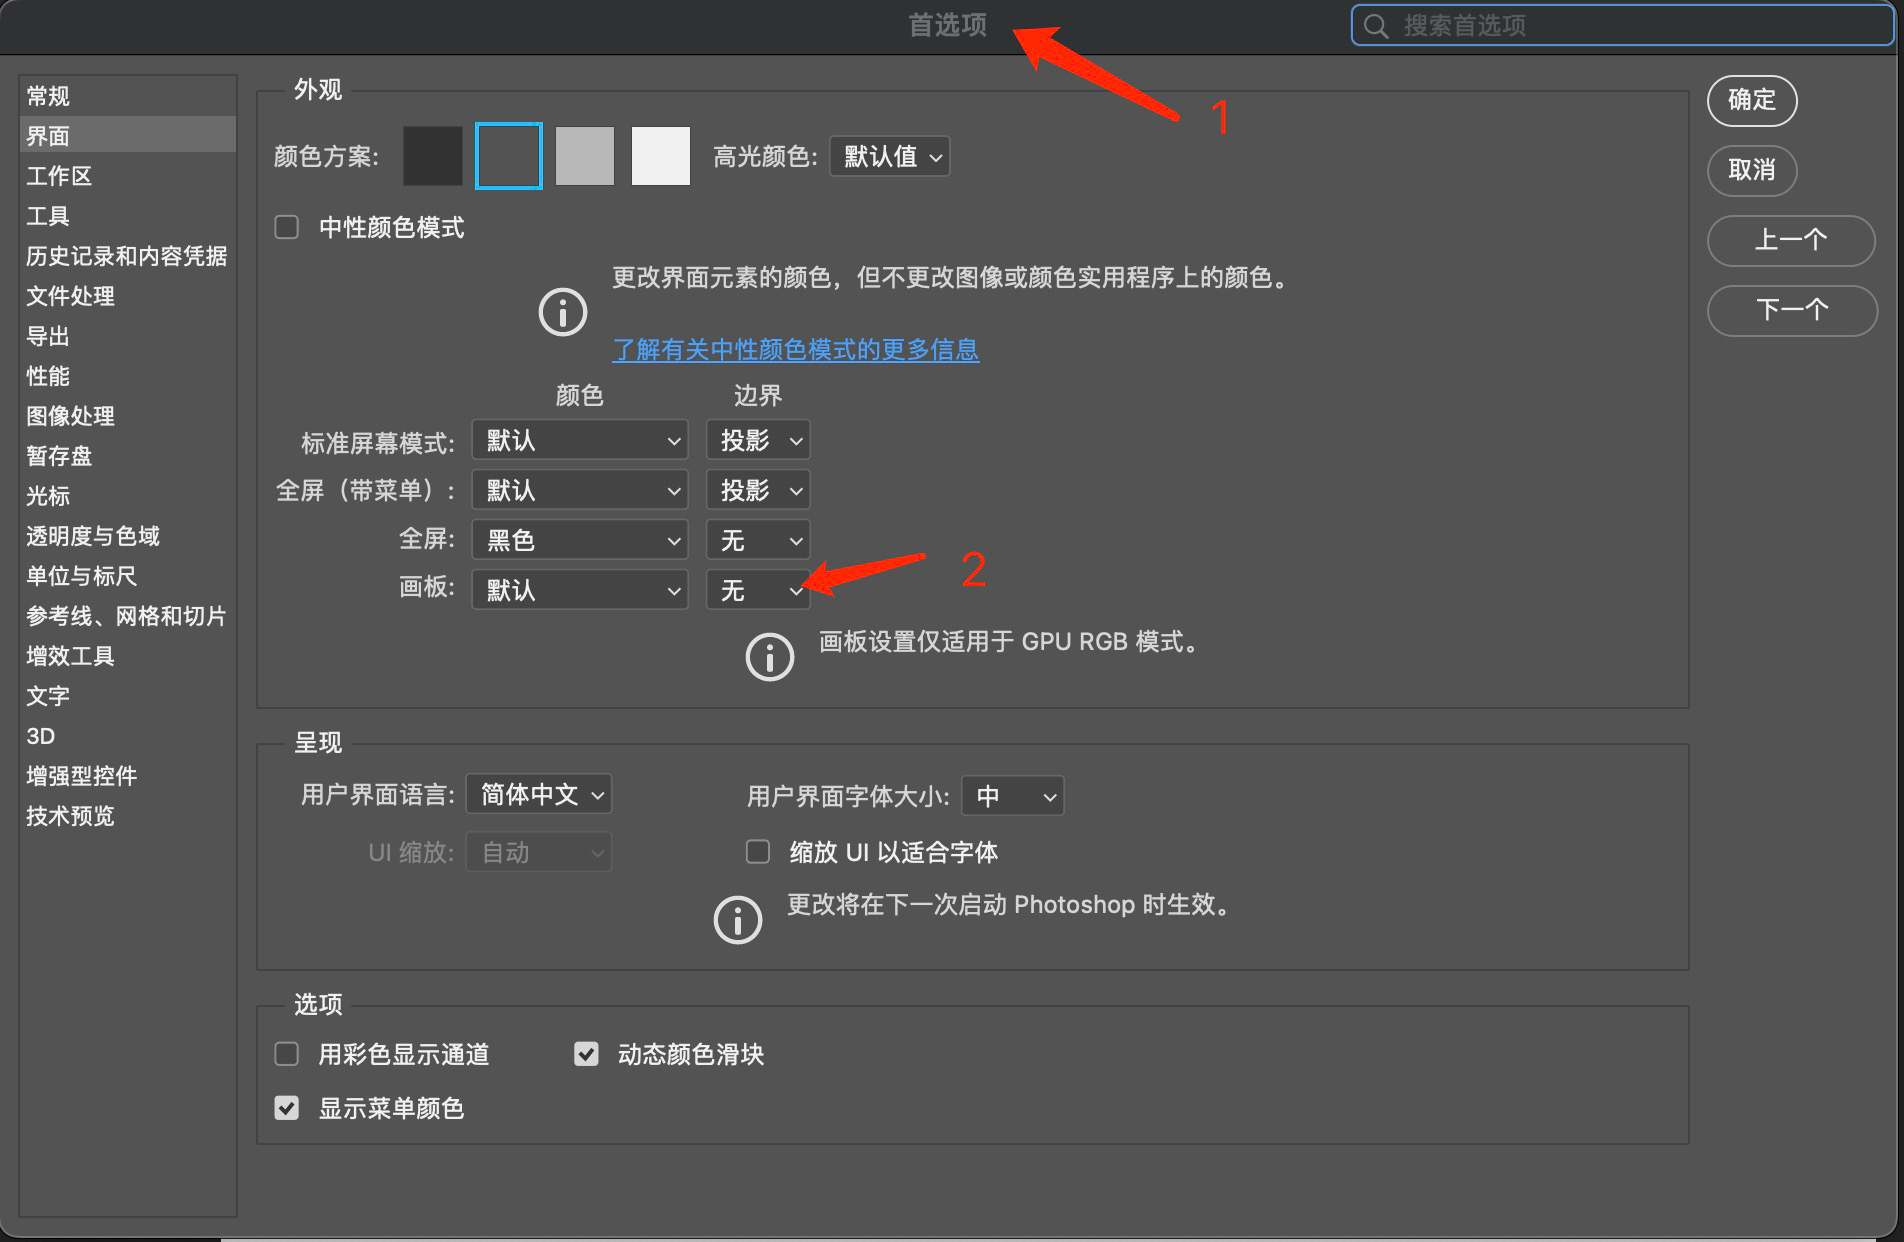Image resolution: width=1904 pixels, height=1242 pixels.
Task: Click info icon next to artboard GPU note
Action: pos(769,657)
